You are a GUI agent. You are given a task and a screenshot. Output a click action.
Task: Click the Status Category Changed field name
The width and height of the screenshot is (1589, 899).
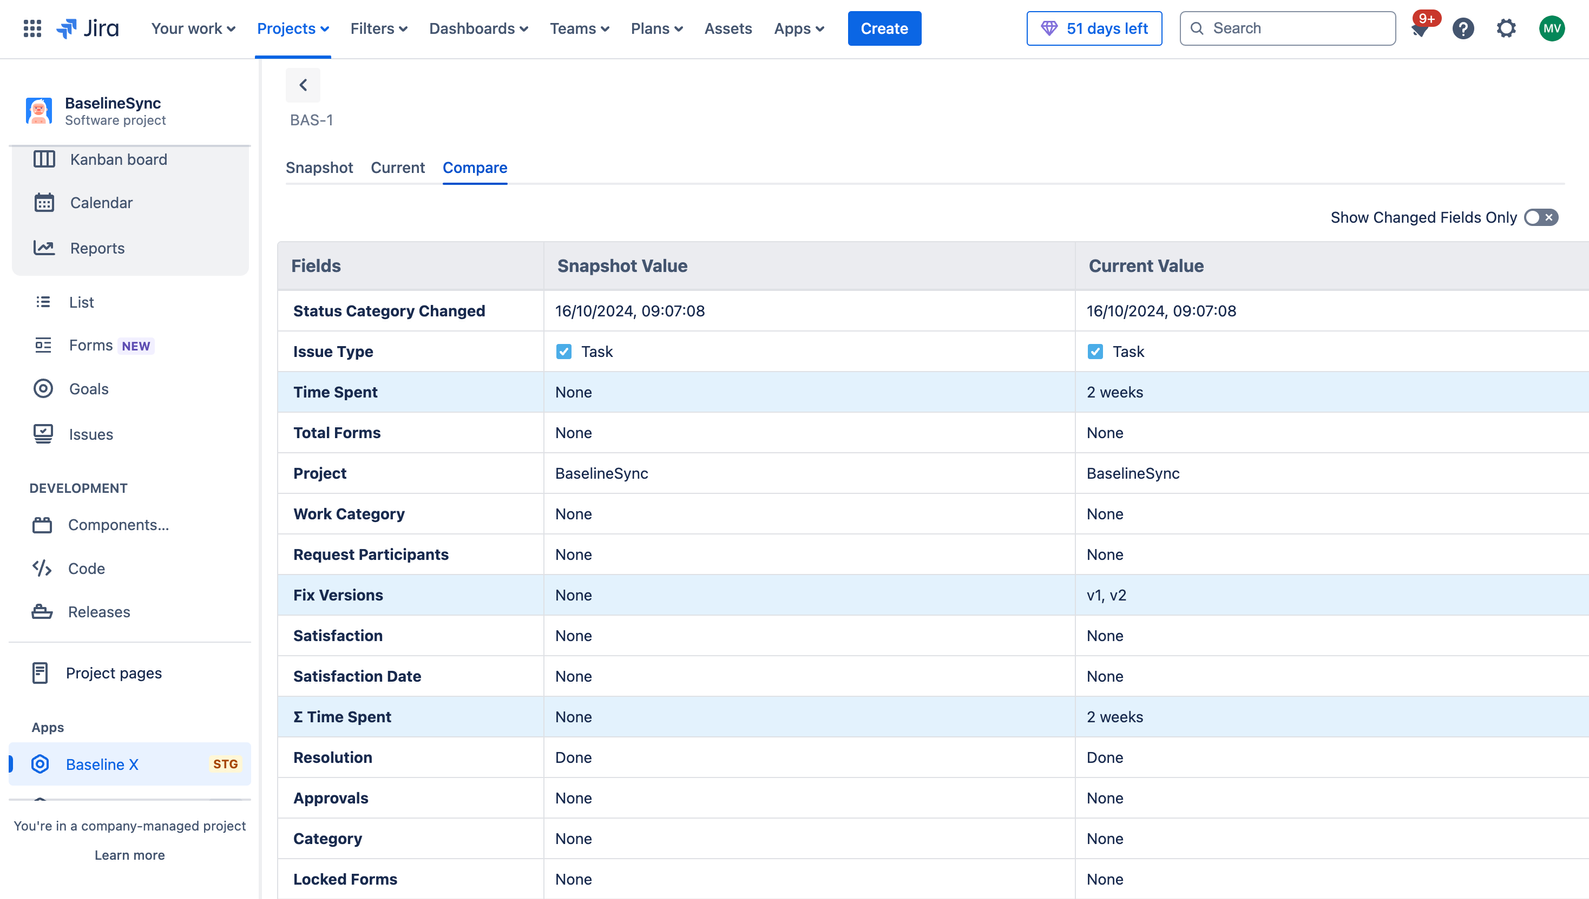[389, 311]
